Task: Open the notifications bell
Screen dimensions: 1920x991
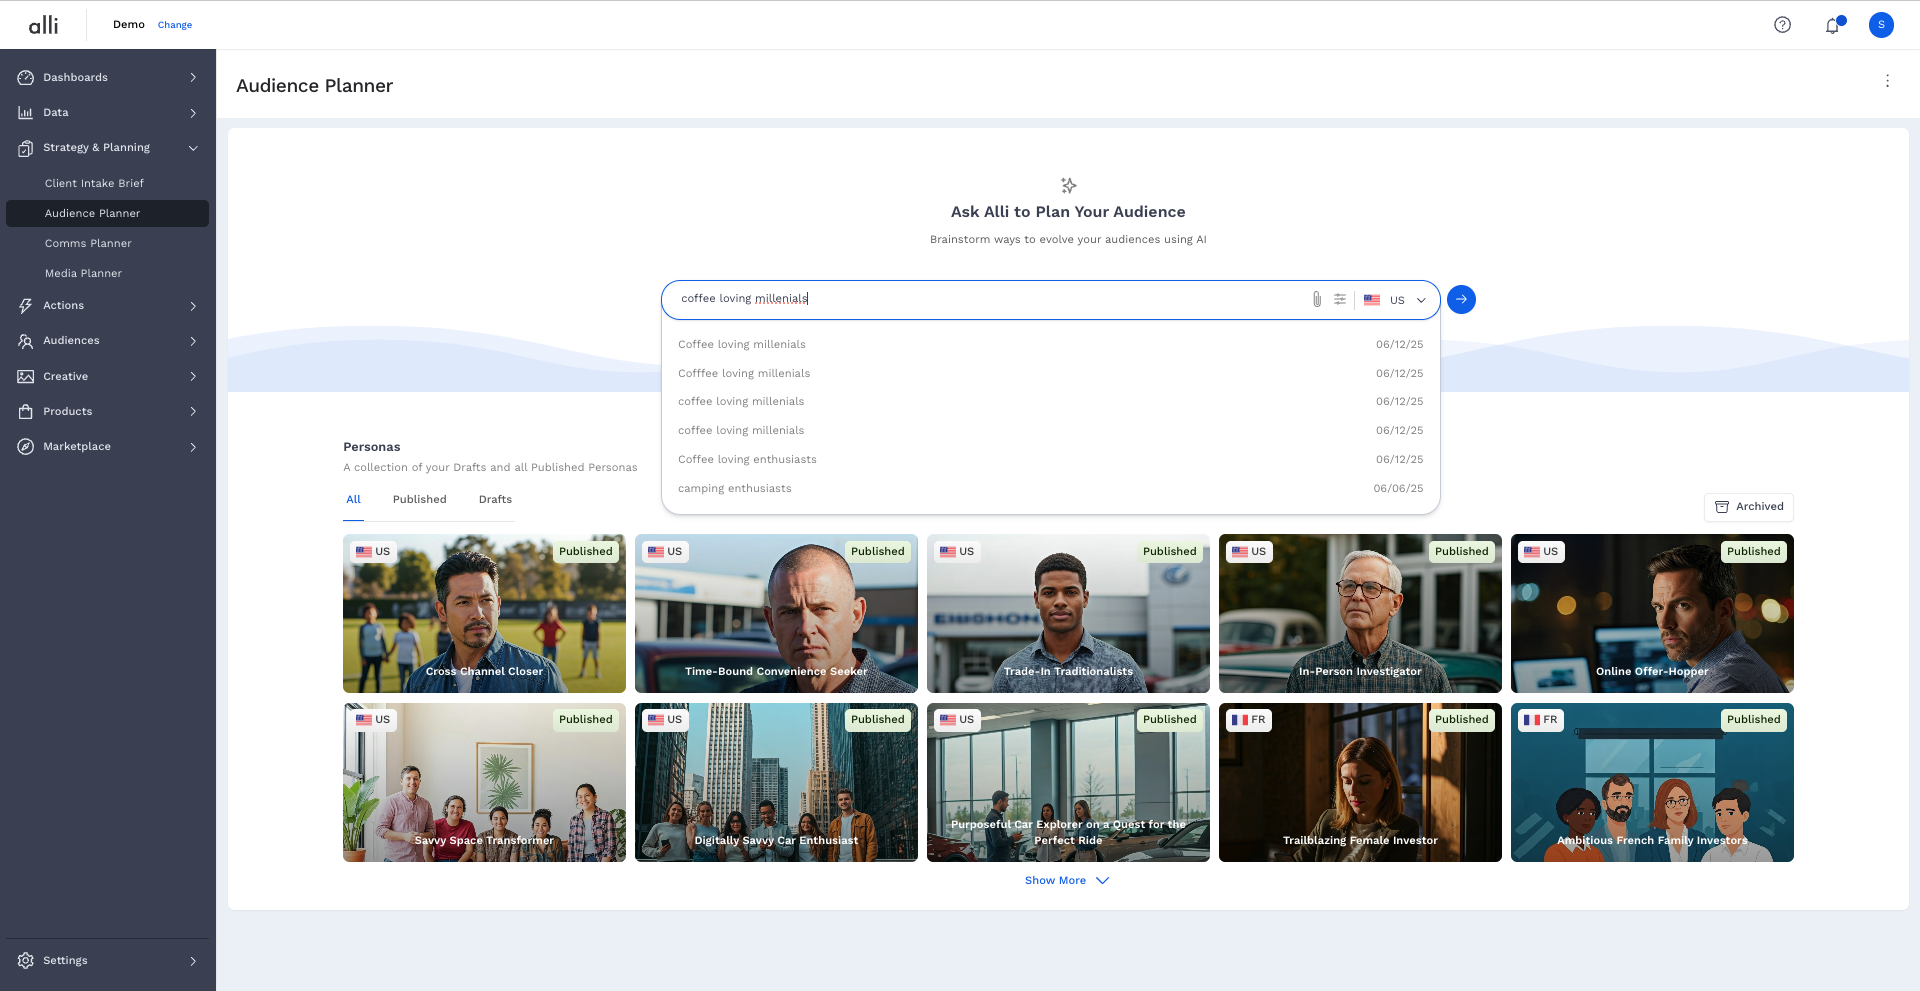Action: (1832, 26)
